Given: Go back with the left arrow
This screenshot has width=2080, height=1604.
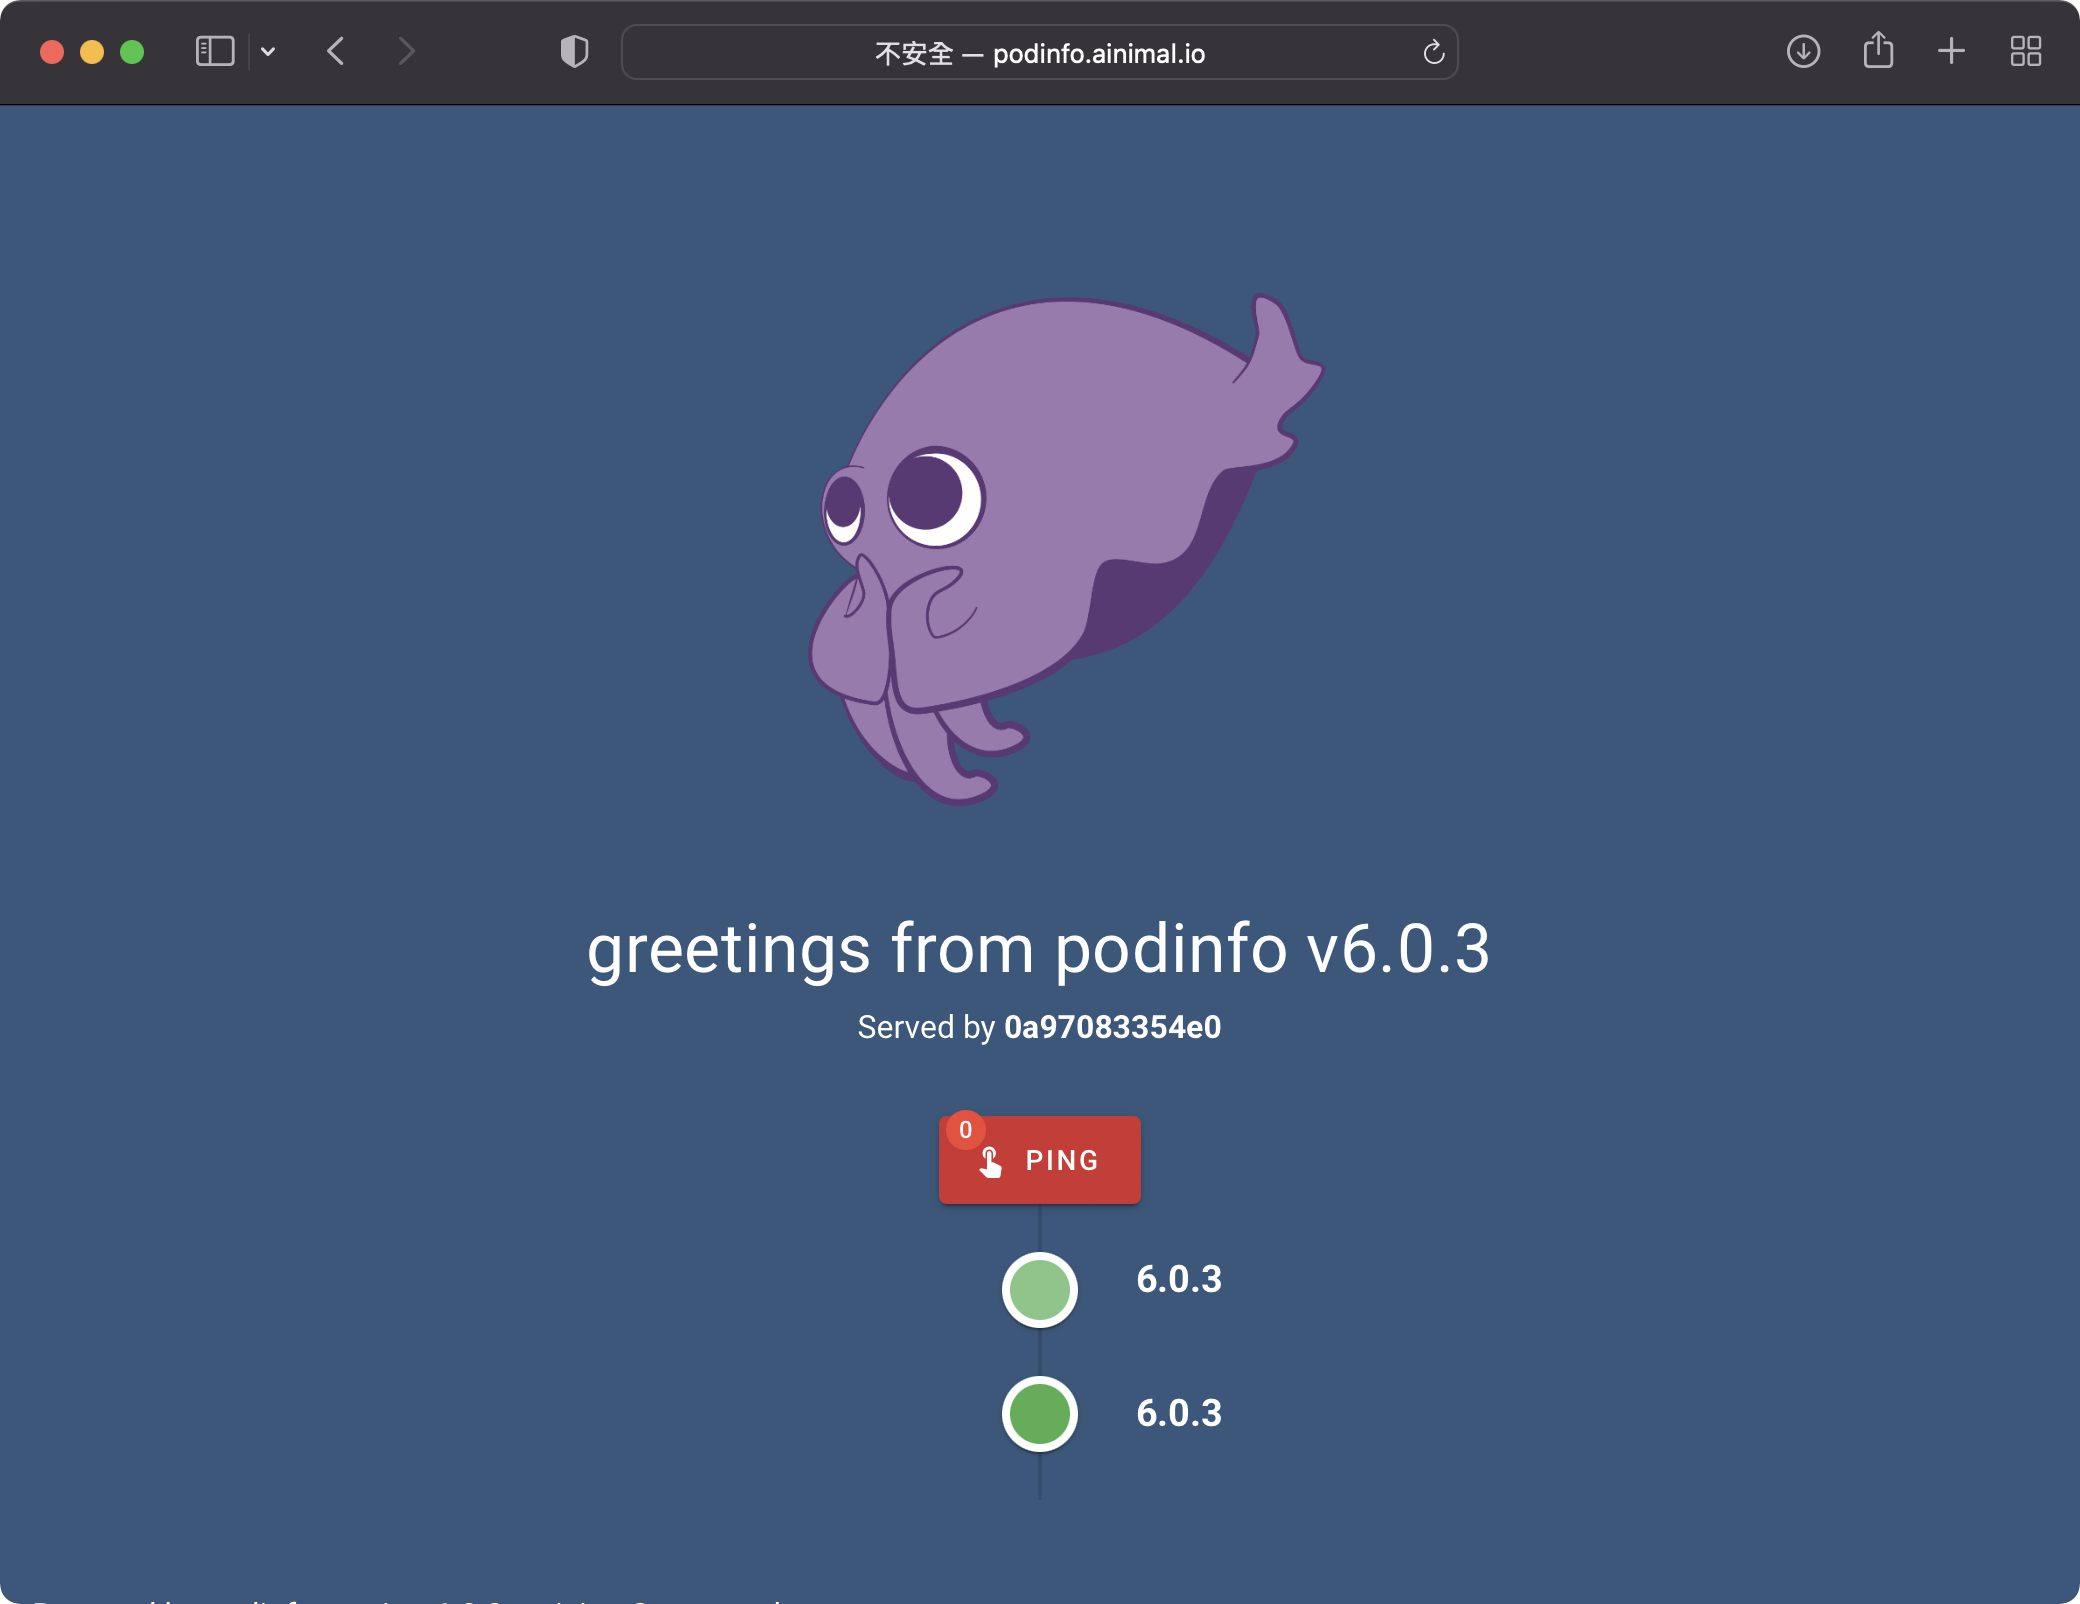Looking at the screenshot, I should tap(336, 51).
